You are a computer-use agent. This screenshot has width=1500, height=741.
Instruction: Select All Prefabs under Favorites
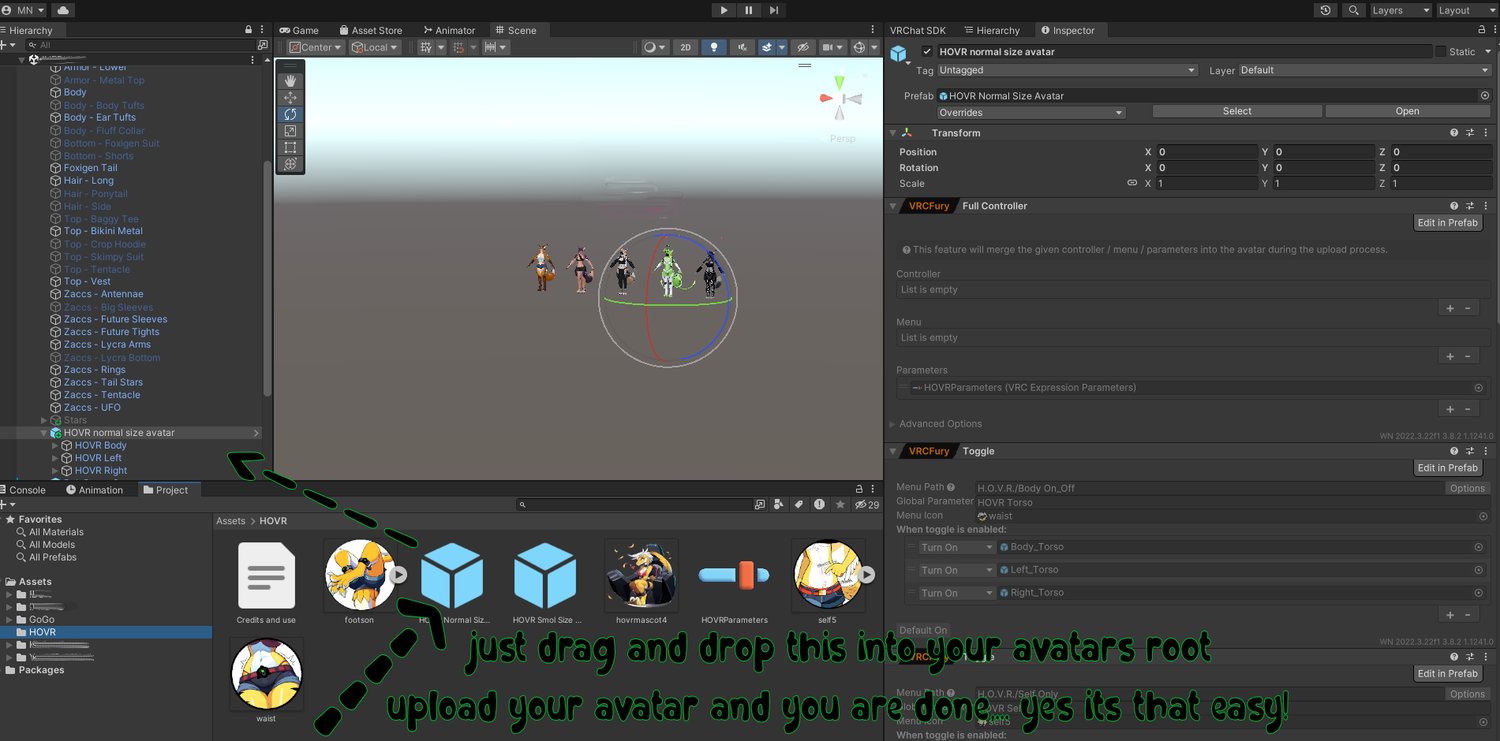(53, 558)
